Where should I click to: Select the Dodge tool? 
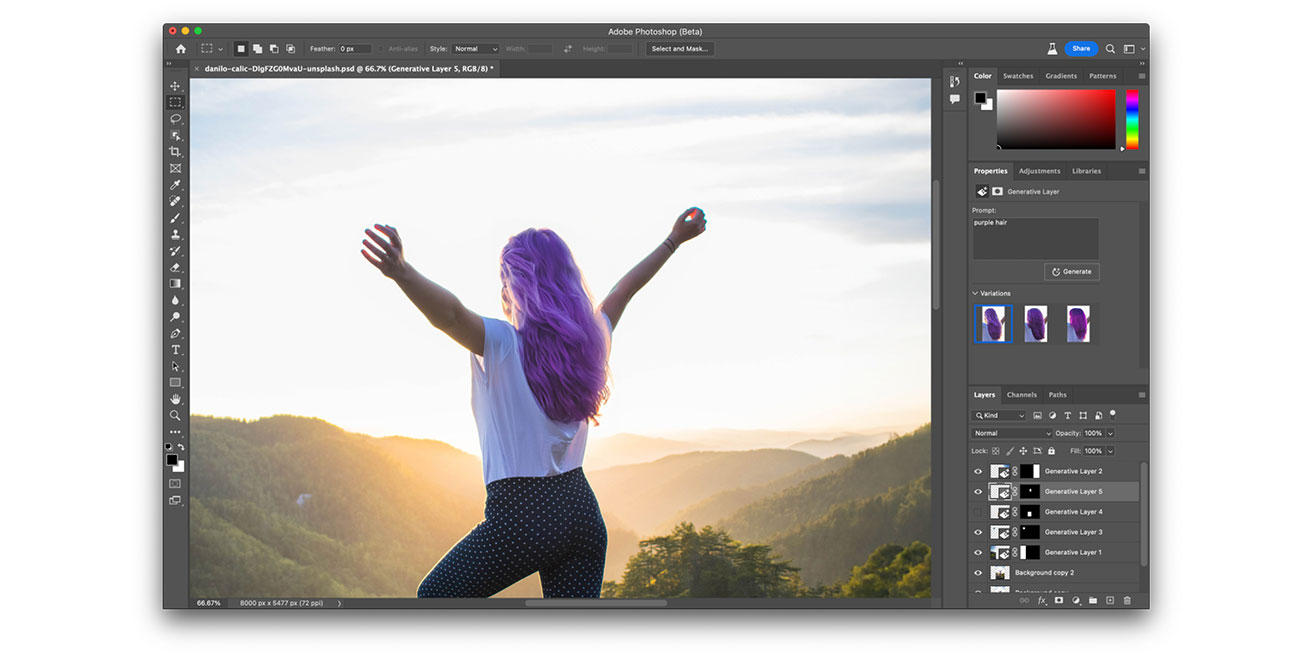(x=175, y=316)
